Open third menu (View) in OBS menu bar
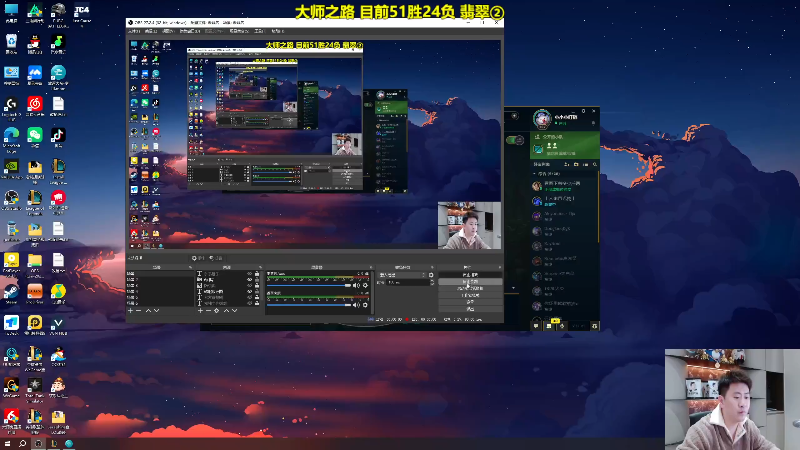Viewport: 800px width, 450px height. (x=168, y=31)
